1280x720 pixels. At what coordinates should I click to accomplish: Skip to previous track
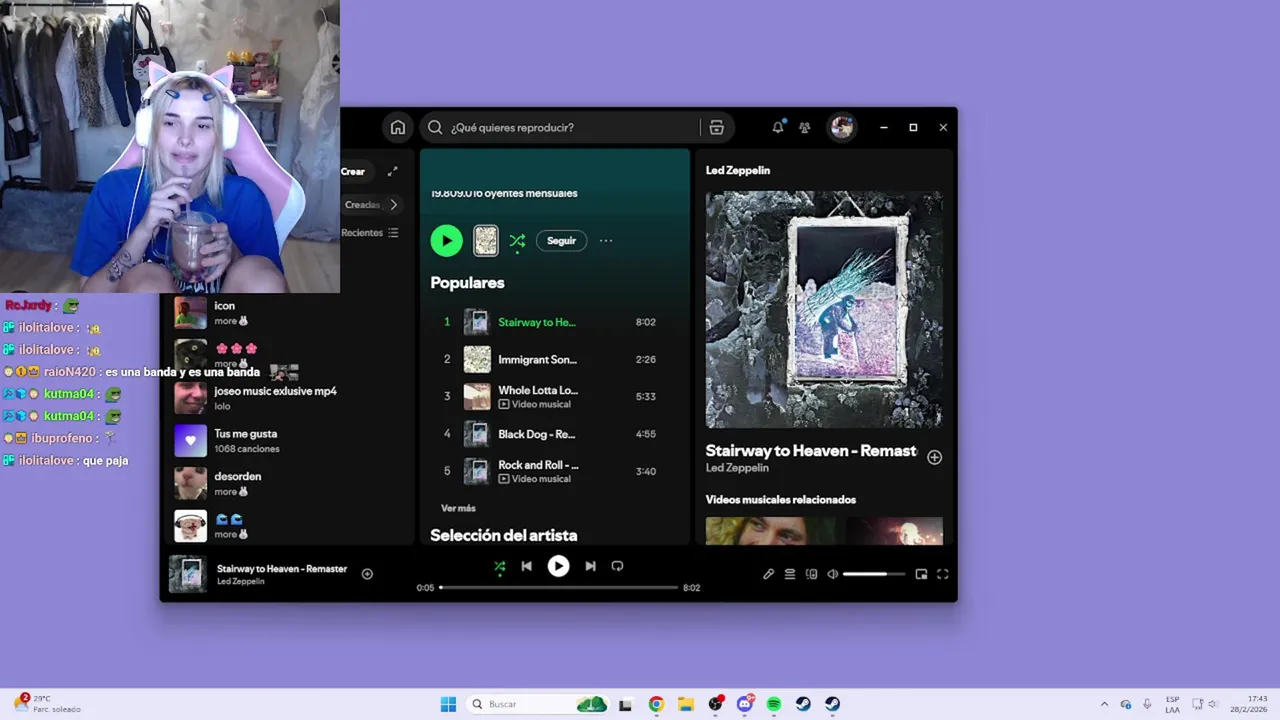click(526, 566)
